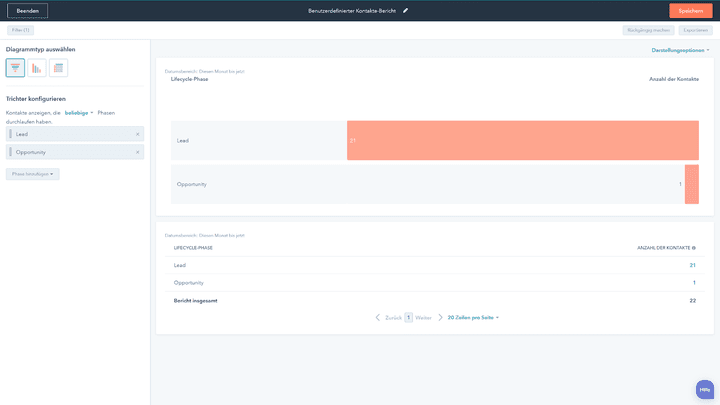Change the '20 Zeilen pro Seite' setting
This screenshot has width=720, height=405.
pyautogui.click(x=473, y=317)
